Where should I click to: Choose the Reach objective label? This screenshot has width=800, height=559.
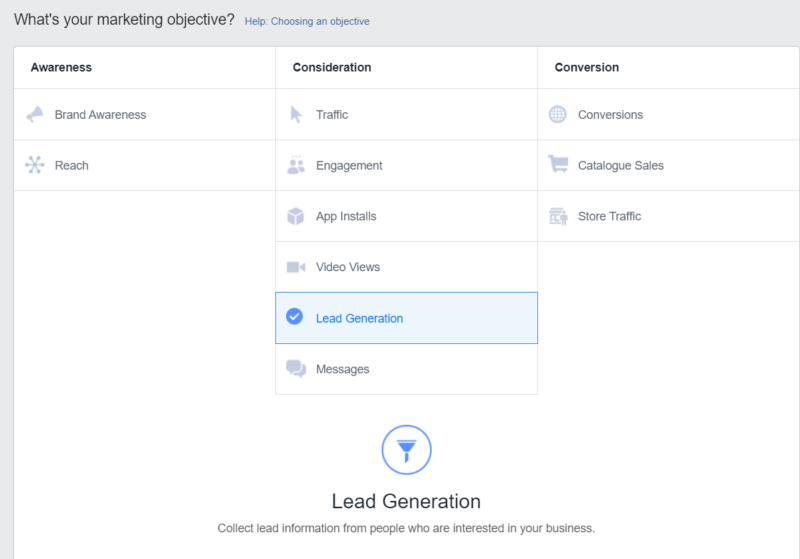(72, 166)
